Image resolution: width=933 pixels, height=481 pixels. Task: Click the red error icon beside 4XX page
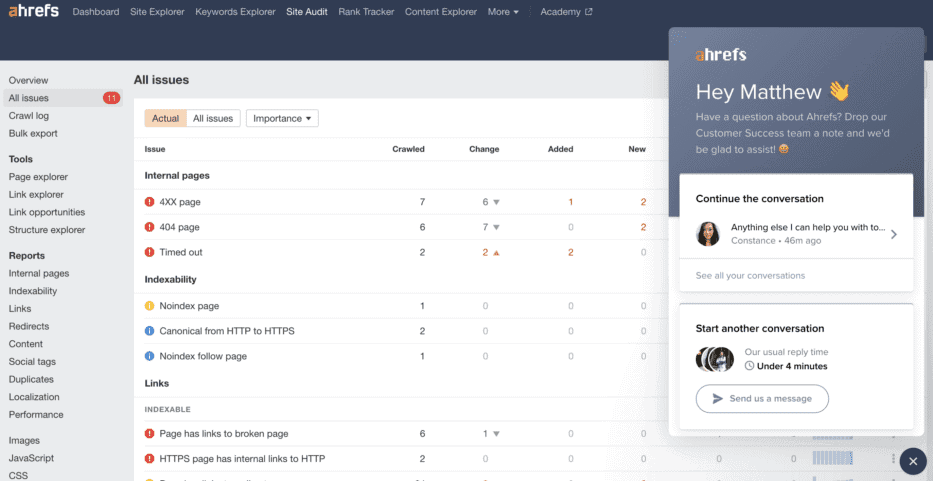tap(149, 202)
